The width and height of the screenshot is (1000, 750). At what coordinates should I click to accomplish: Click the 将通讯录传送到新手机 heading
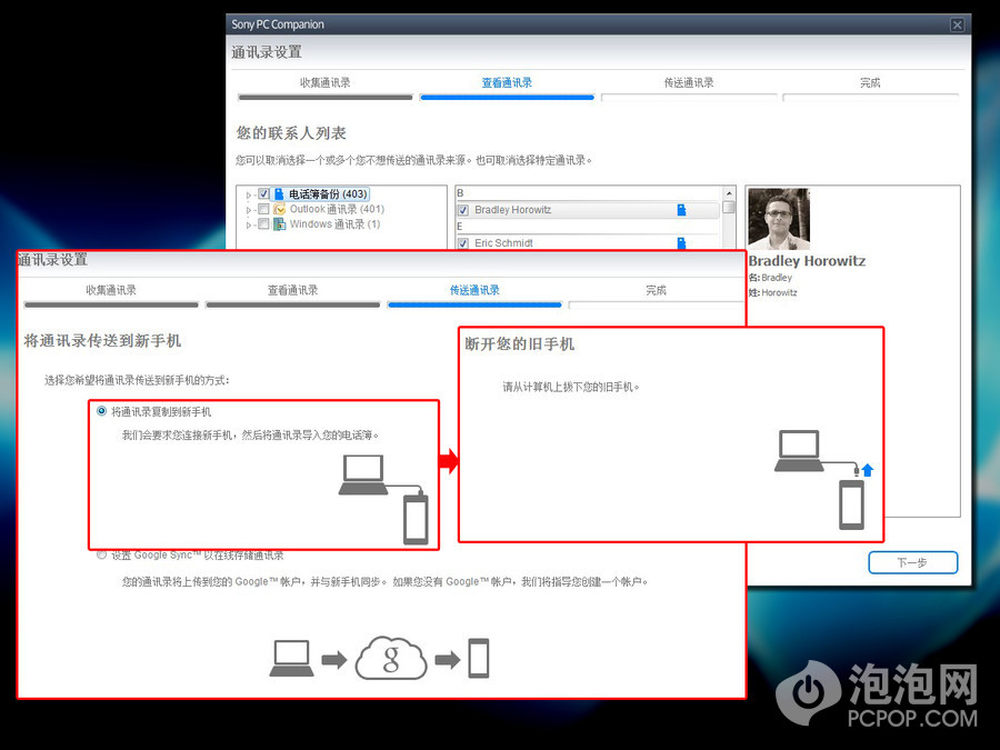103,341
